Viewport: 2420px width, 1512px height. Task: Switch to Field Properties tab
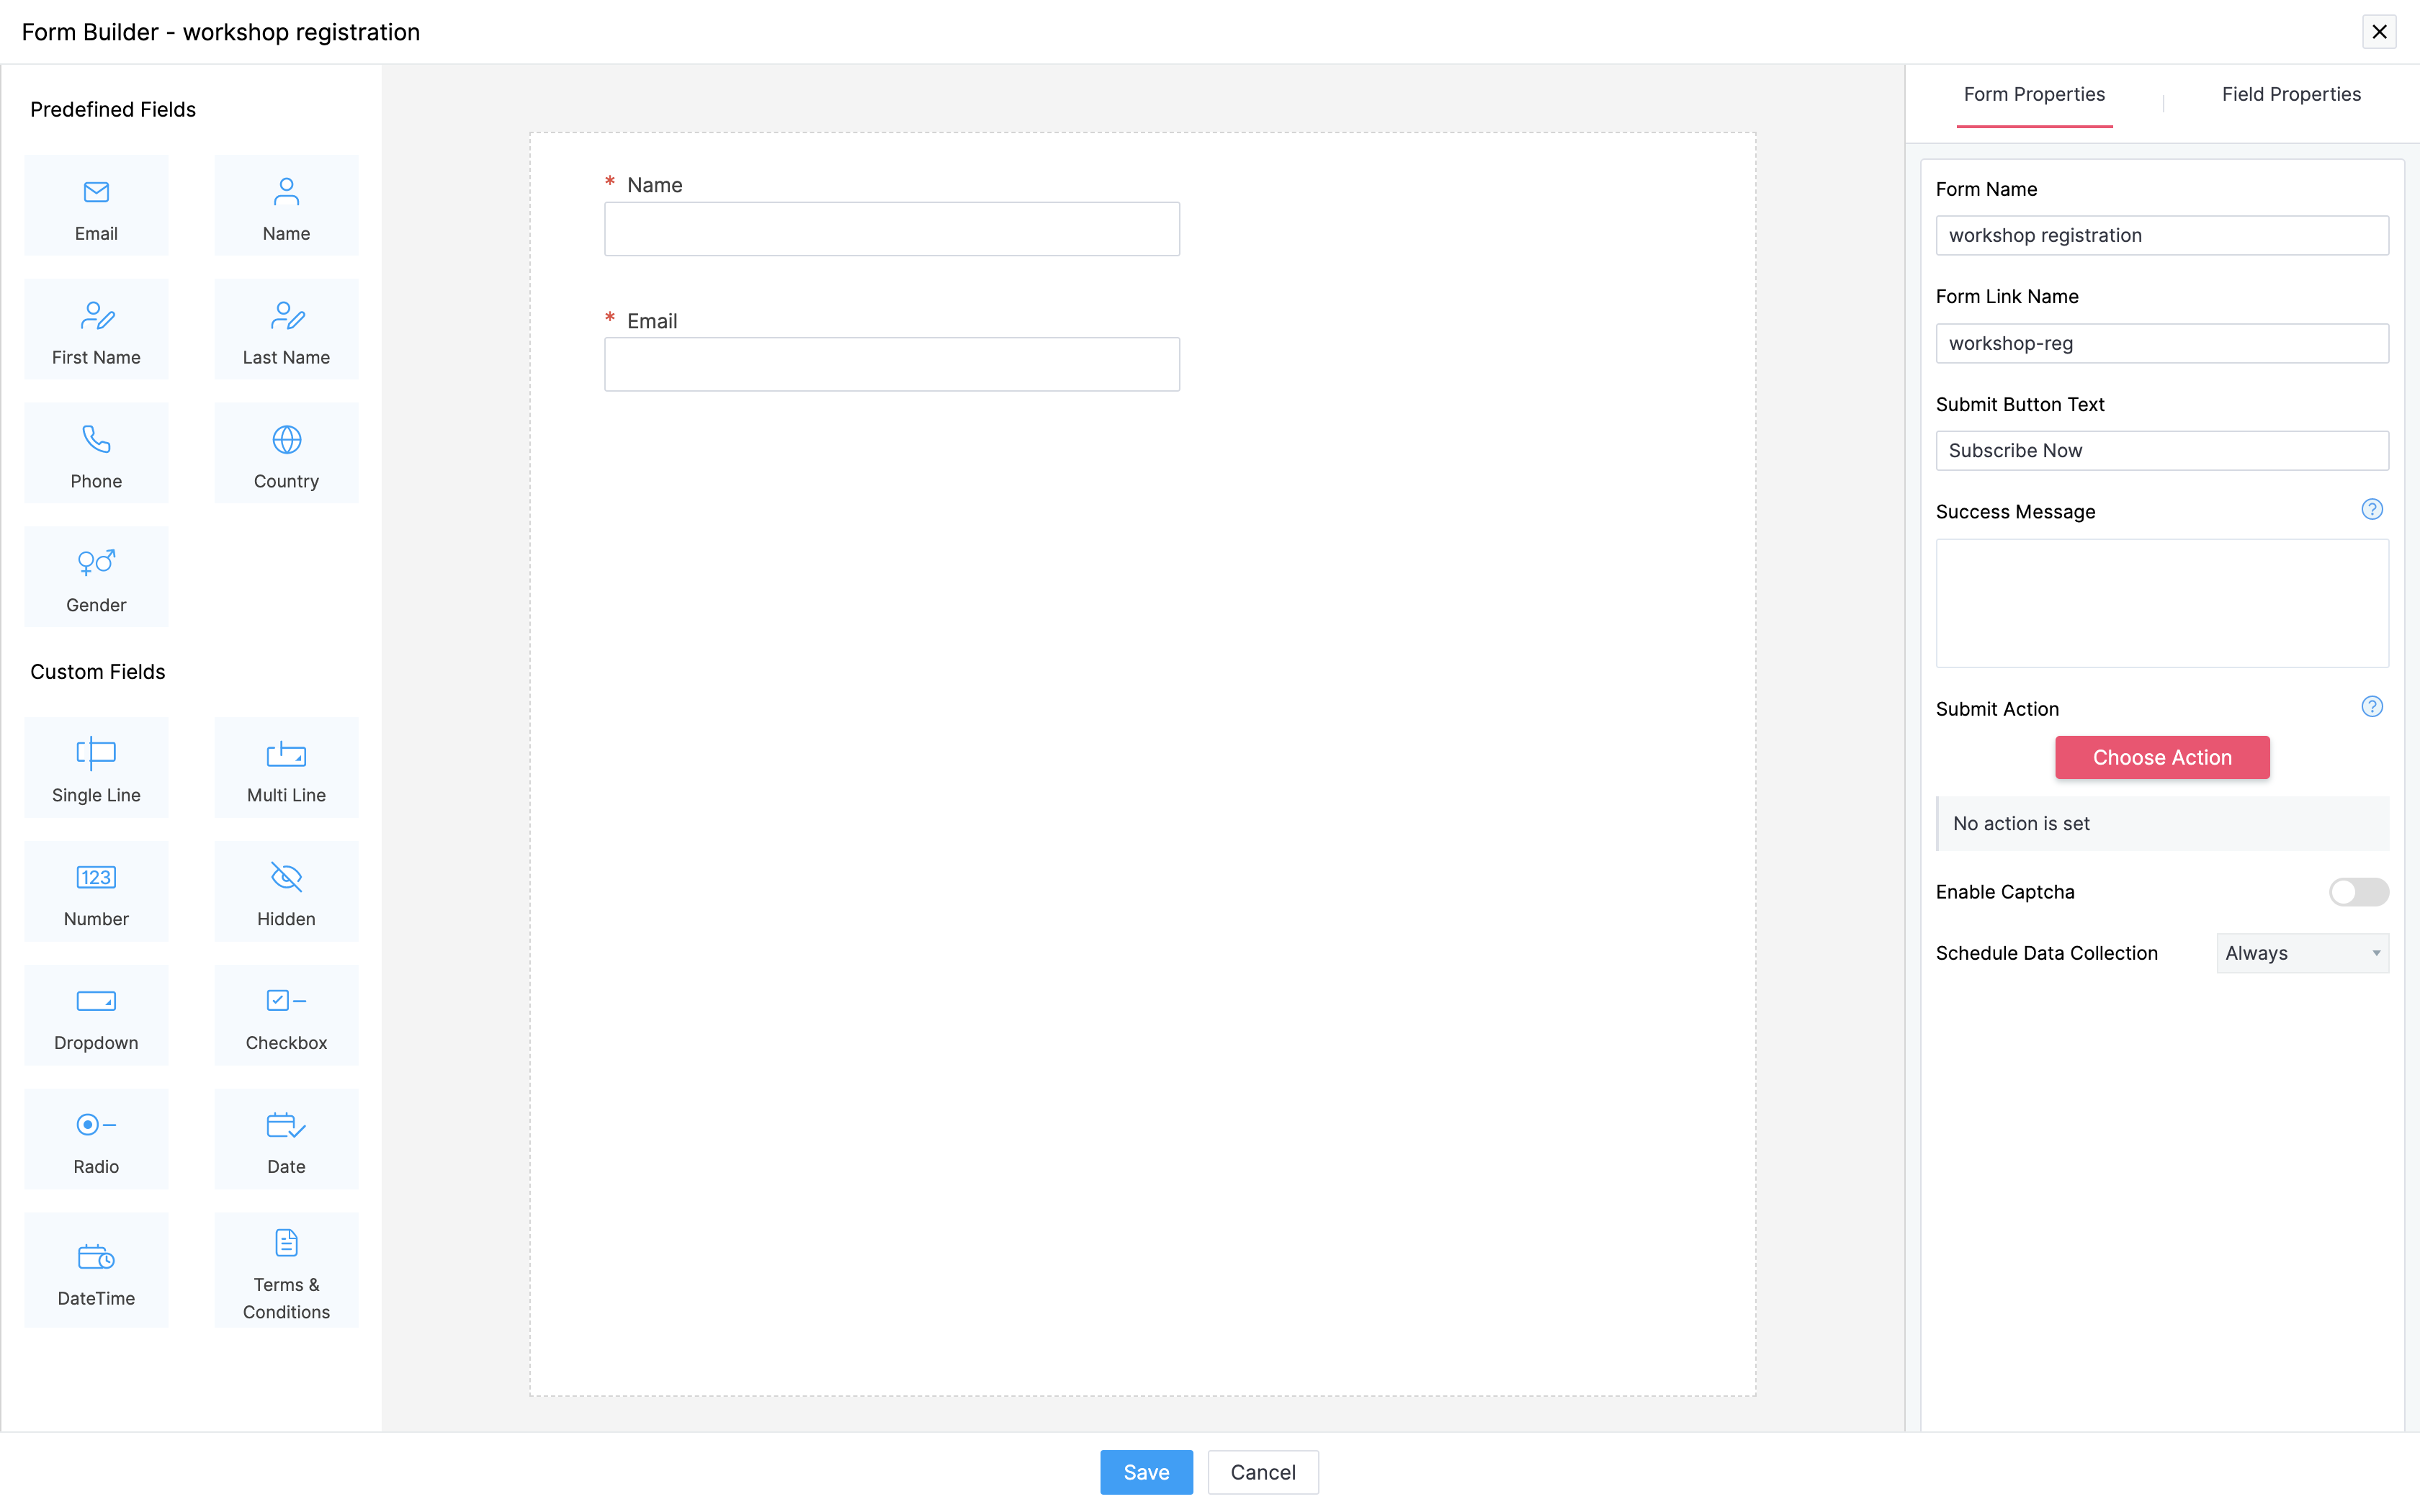(2290, 94)
